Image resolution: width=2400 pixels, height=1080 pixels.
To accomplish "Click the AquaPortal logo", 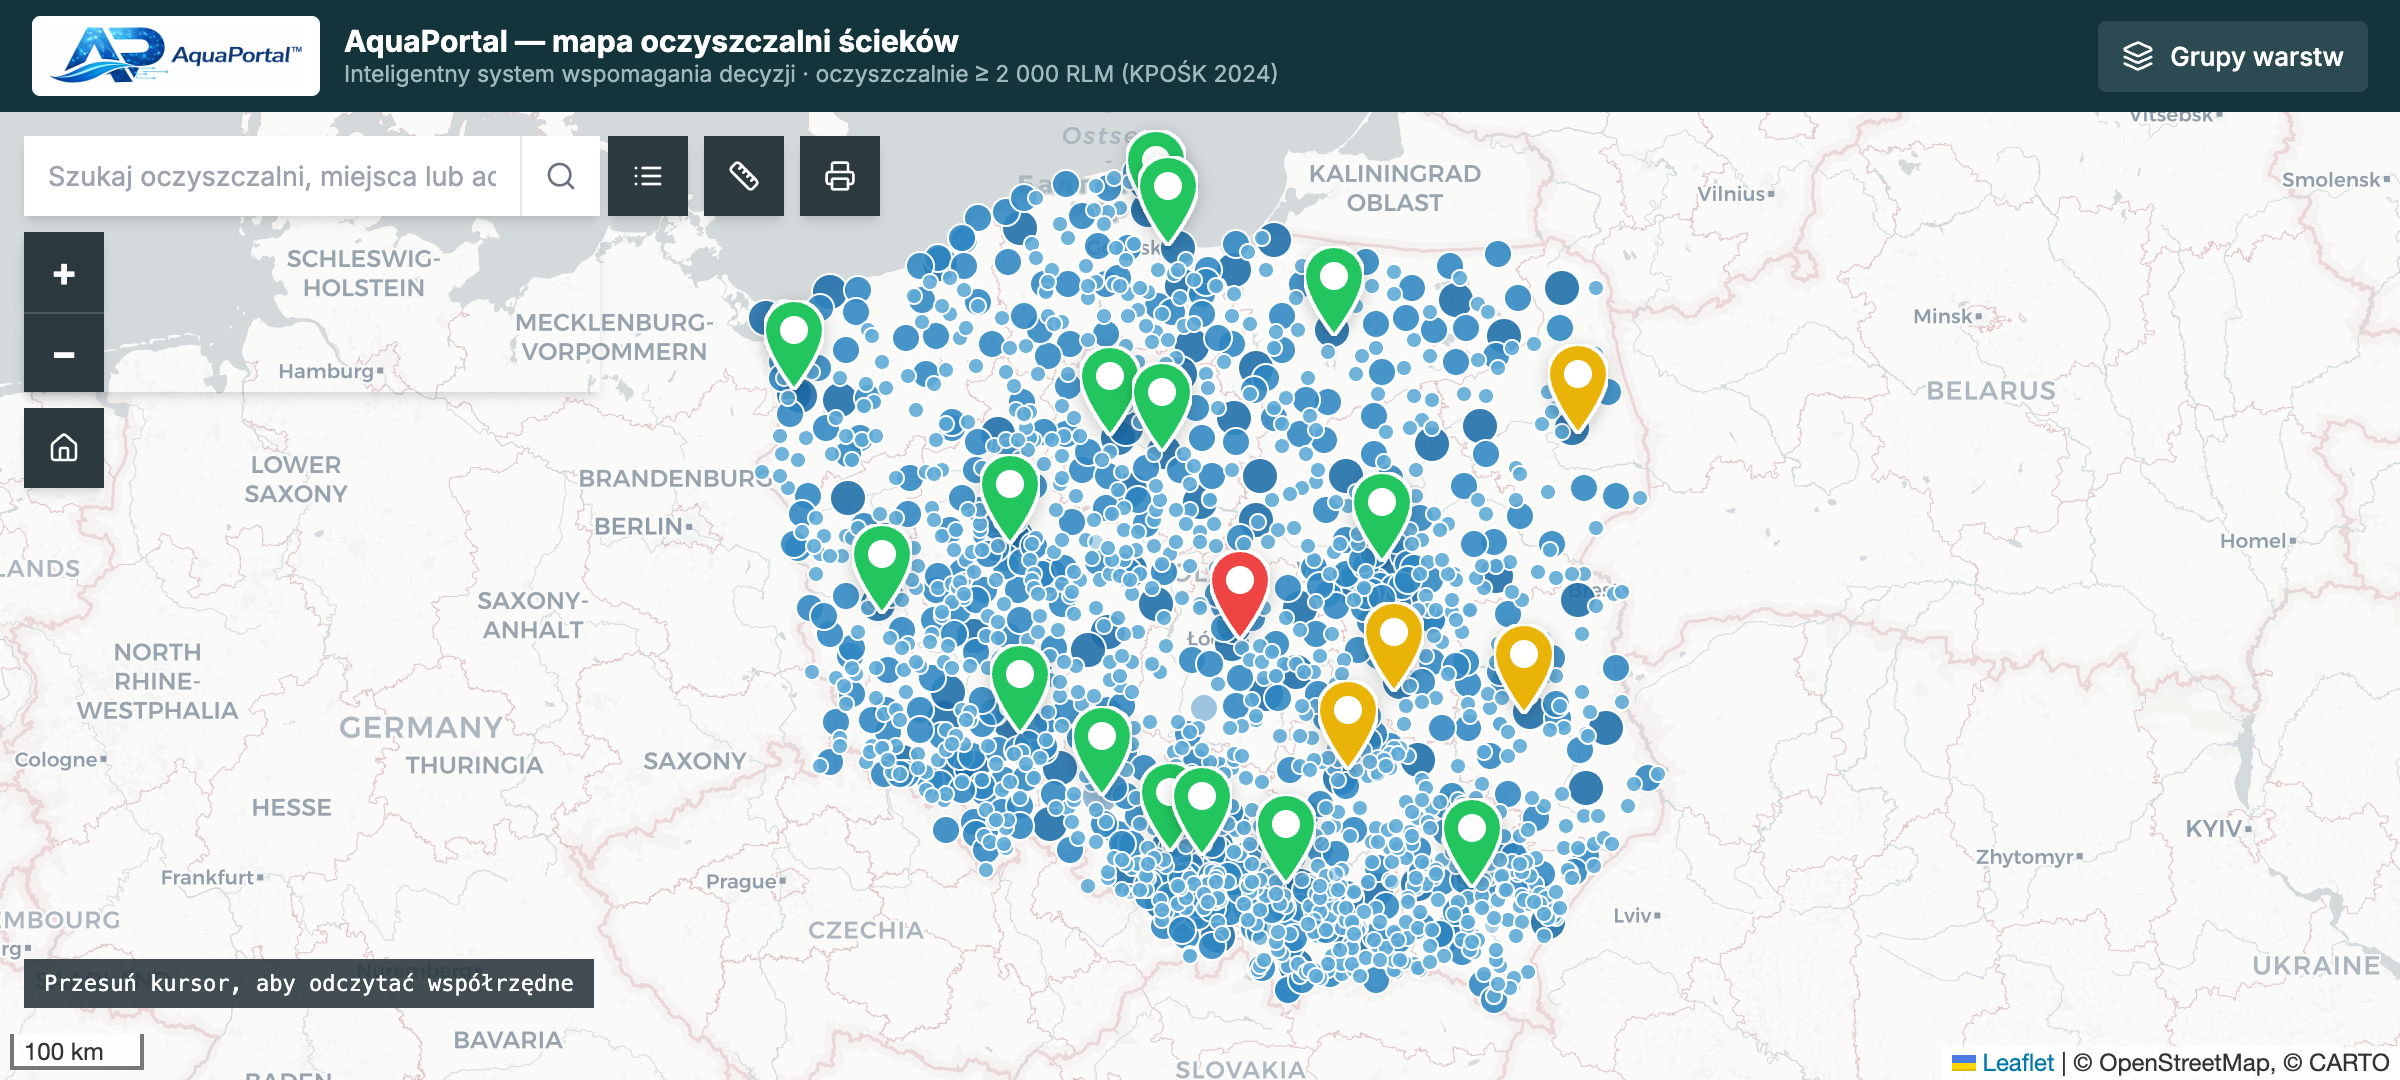I will (x=176, y=56).
